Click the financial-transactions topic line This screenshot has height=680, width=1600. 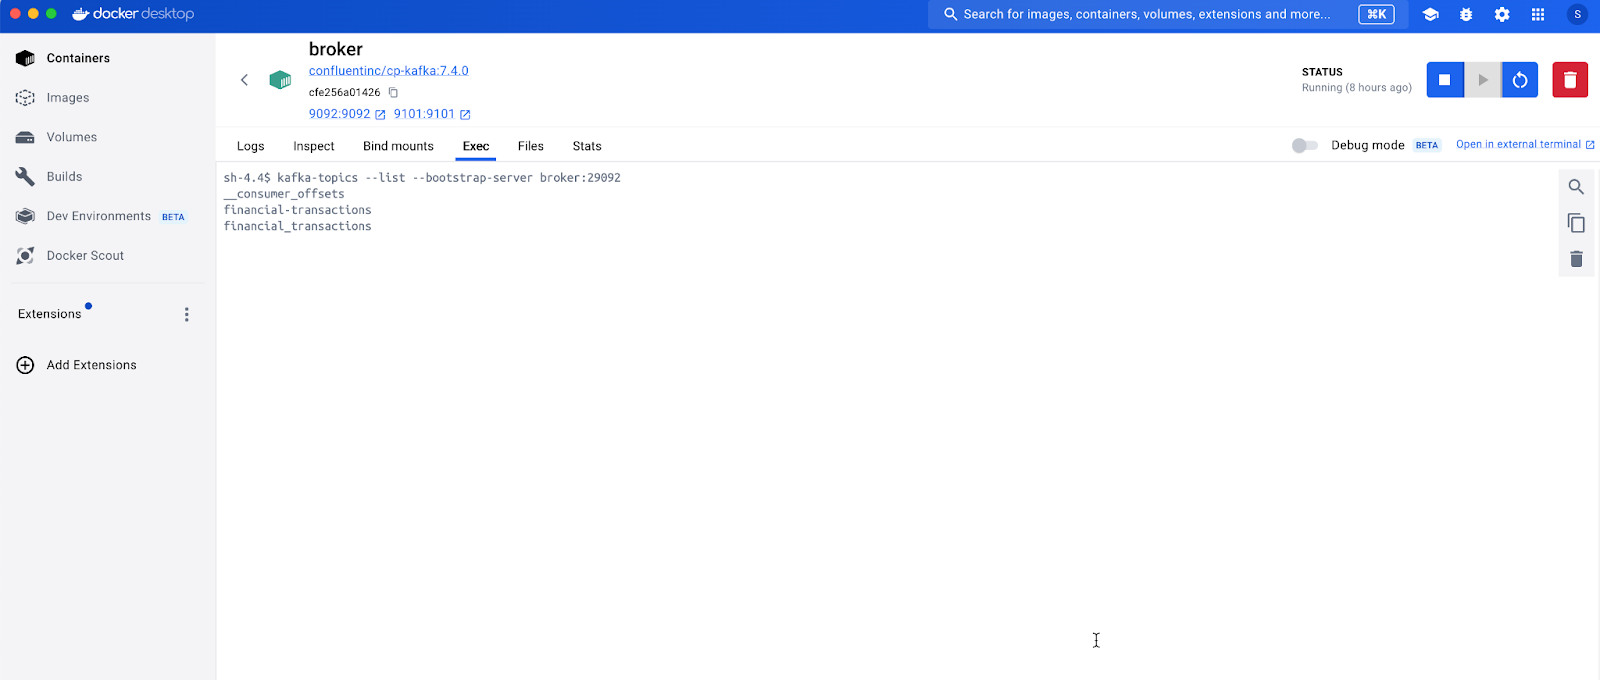298,210
